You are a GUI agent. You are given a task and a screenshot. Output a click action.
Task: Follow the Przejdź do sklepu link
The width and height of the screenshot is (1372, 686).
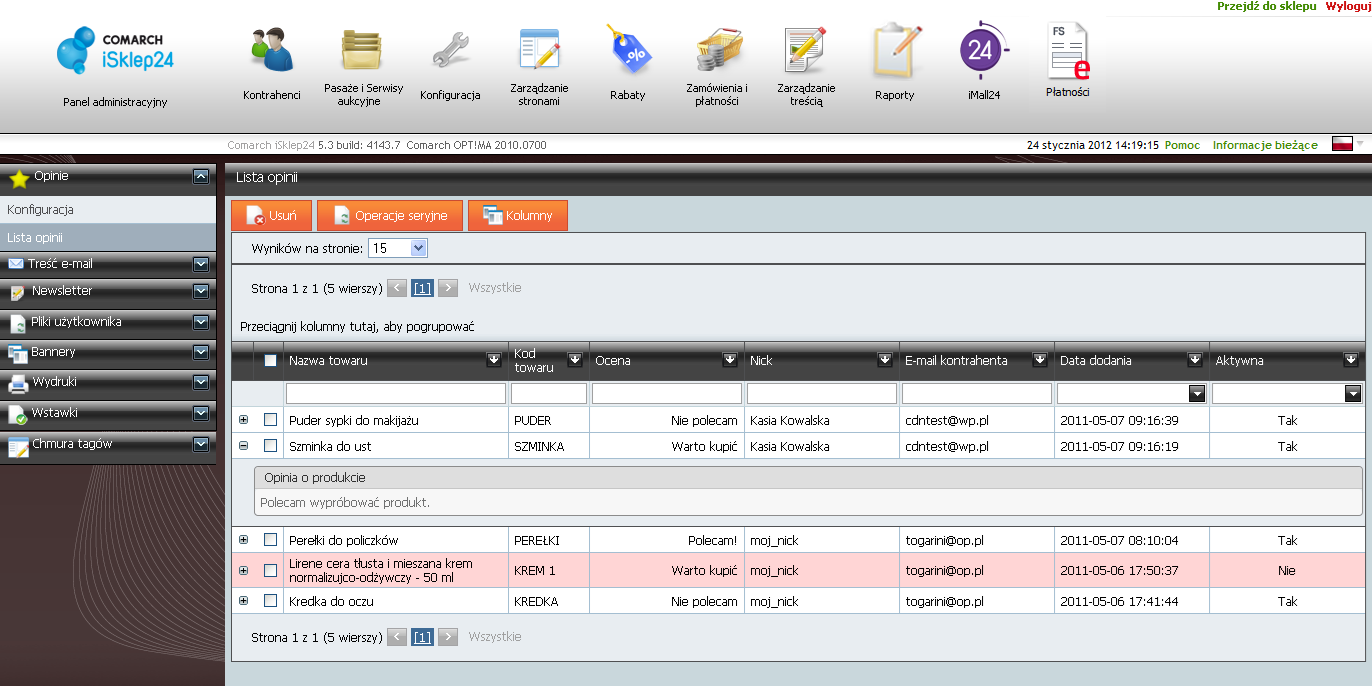pyautogui.click(x=1267, y=6)
